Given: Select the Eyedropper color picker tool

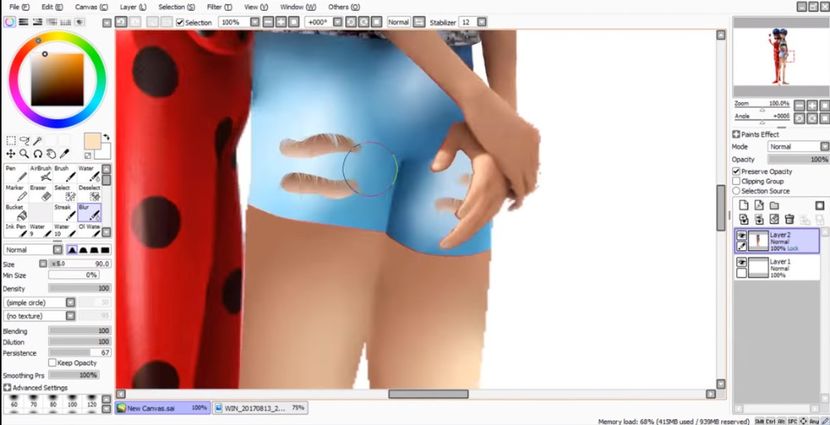Looking at the screenshot, I should 65,153.
